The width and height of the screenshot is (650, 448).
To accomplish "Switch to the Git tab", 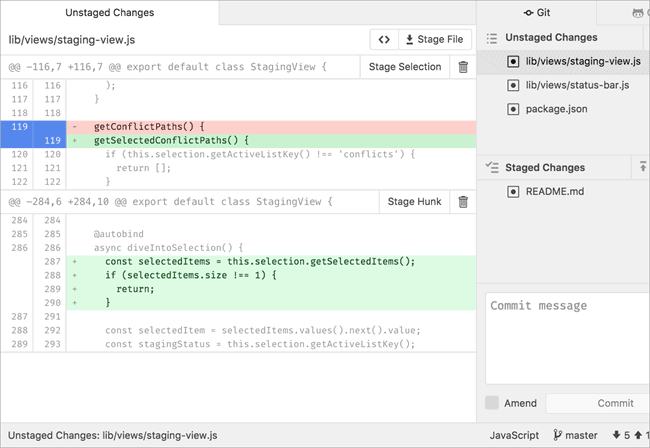I will [x=537, y=13].
